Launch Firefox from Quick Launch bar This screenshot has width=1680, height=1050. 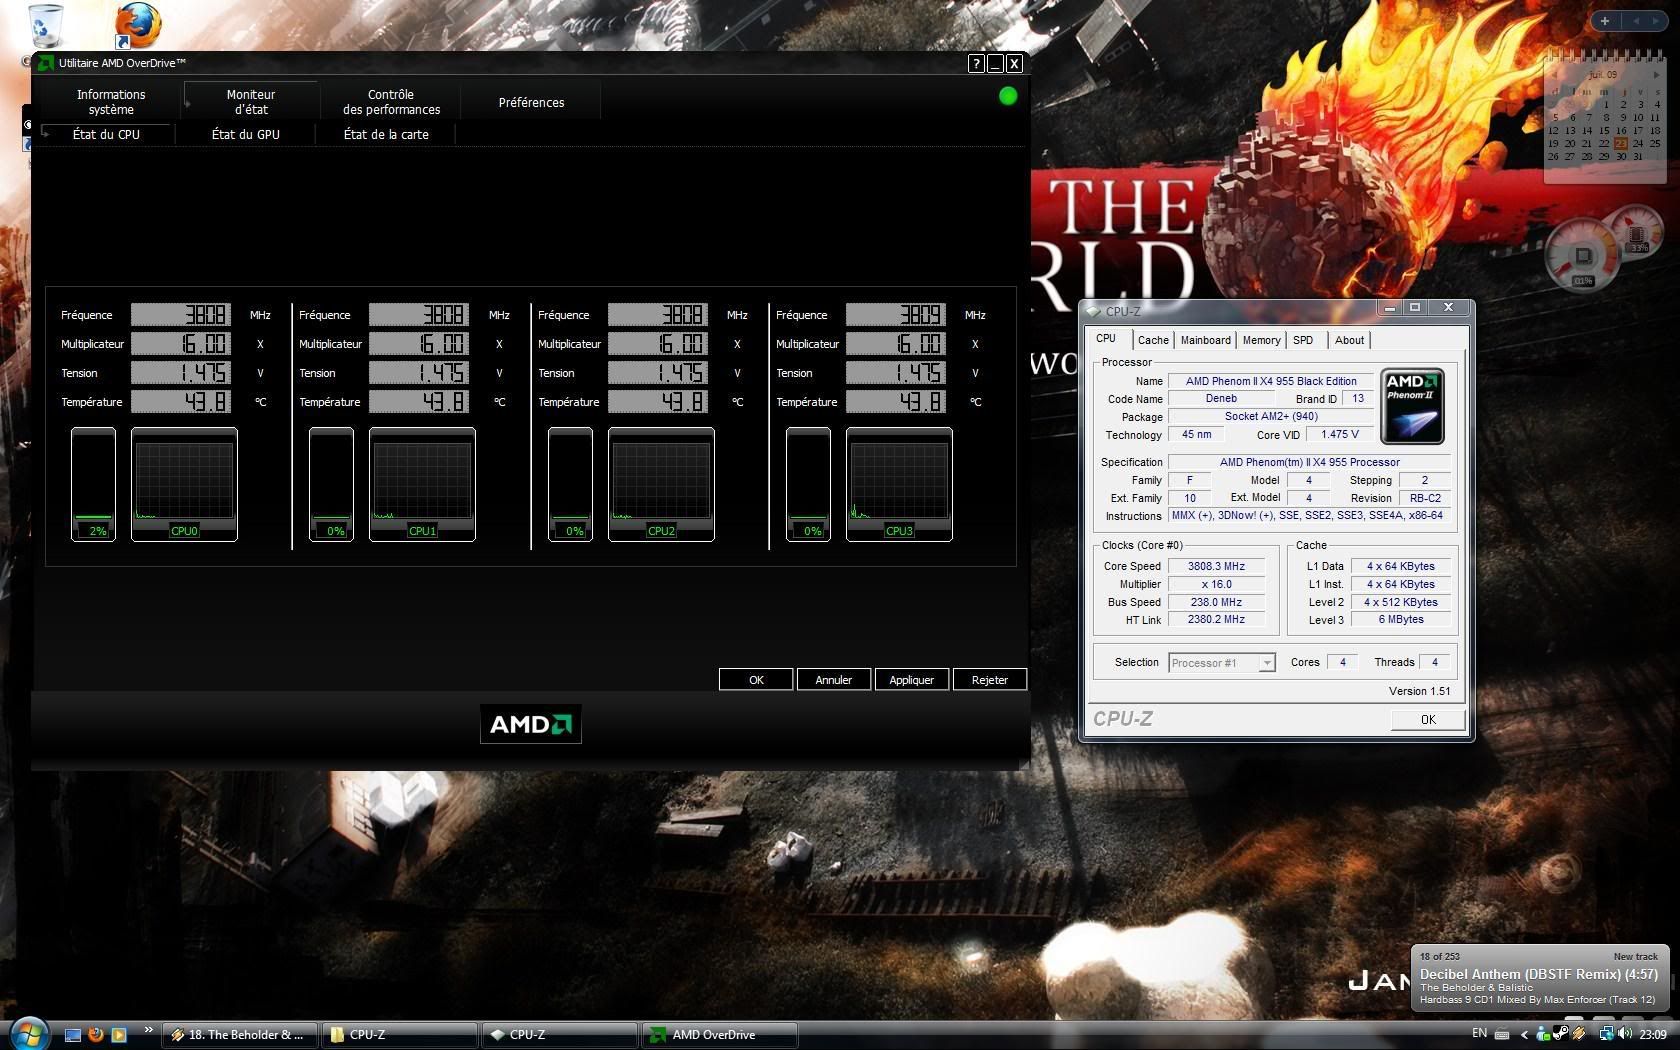coord(96,1035)
